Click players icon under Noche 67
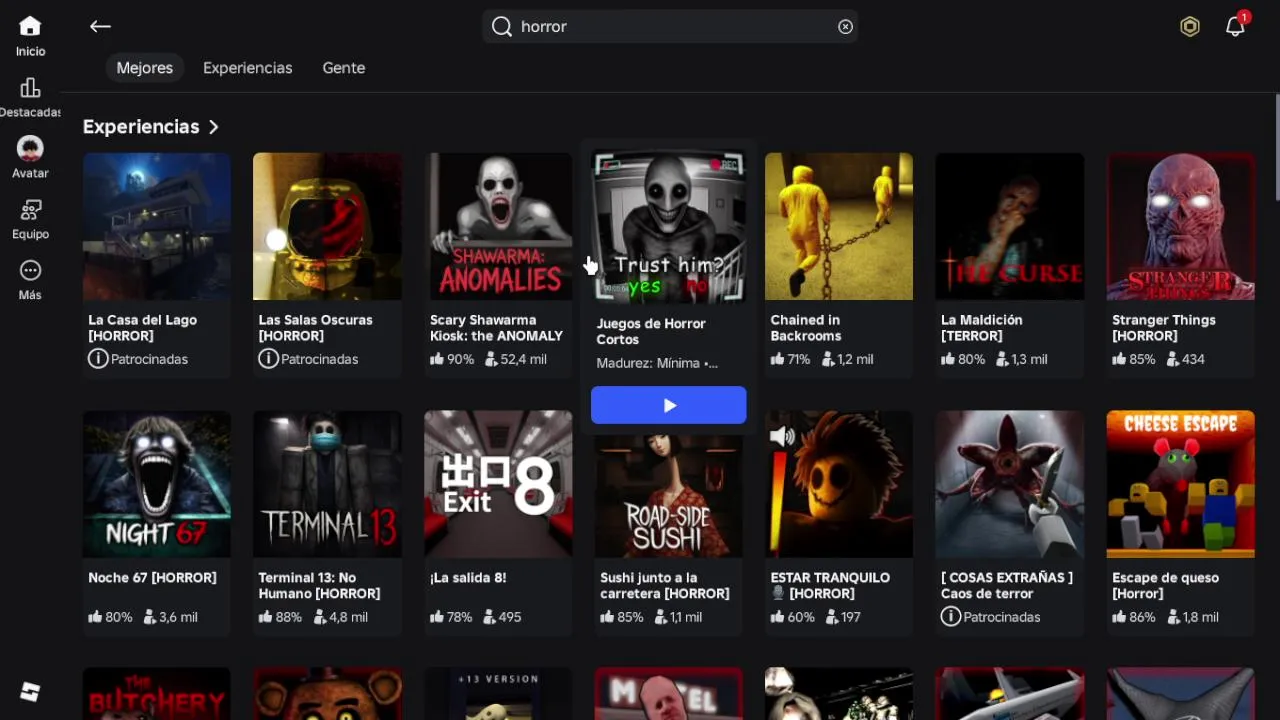The image size is (1280, 720). (149, 617)
